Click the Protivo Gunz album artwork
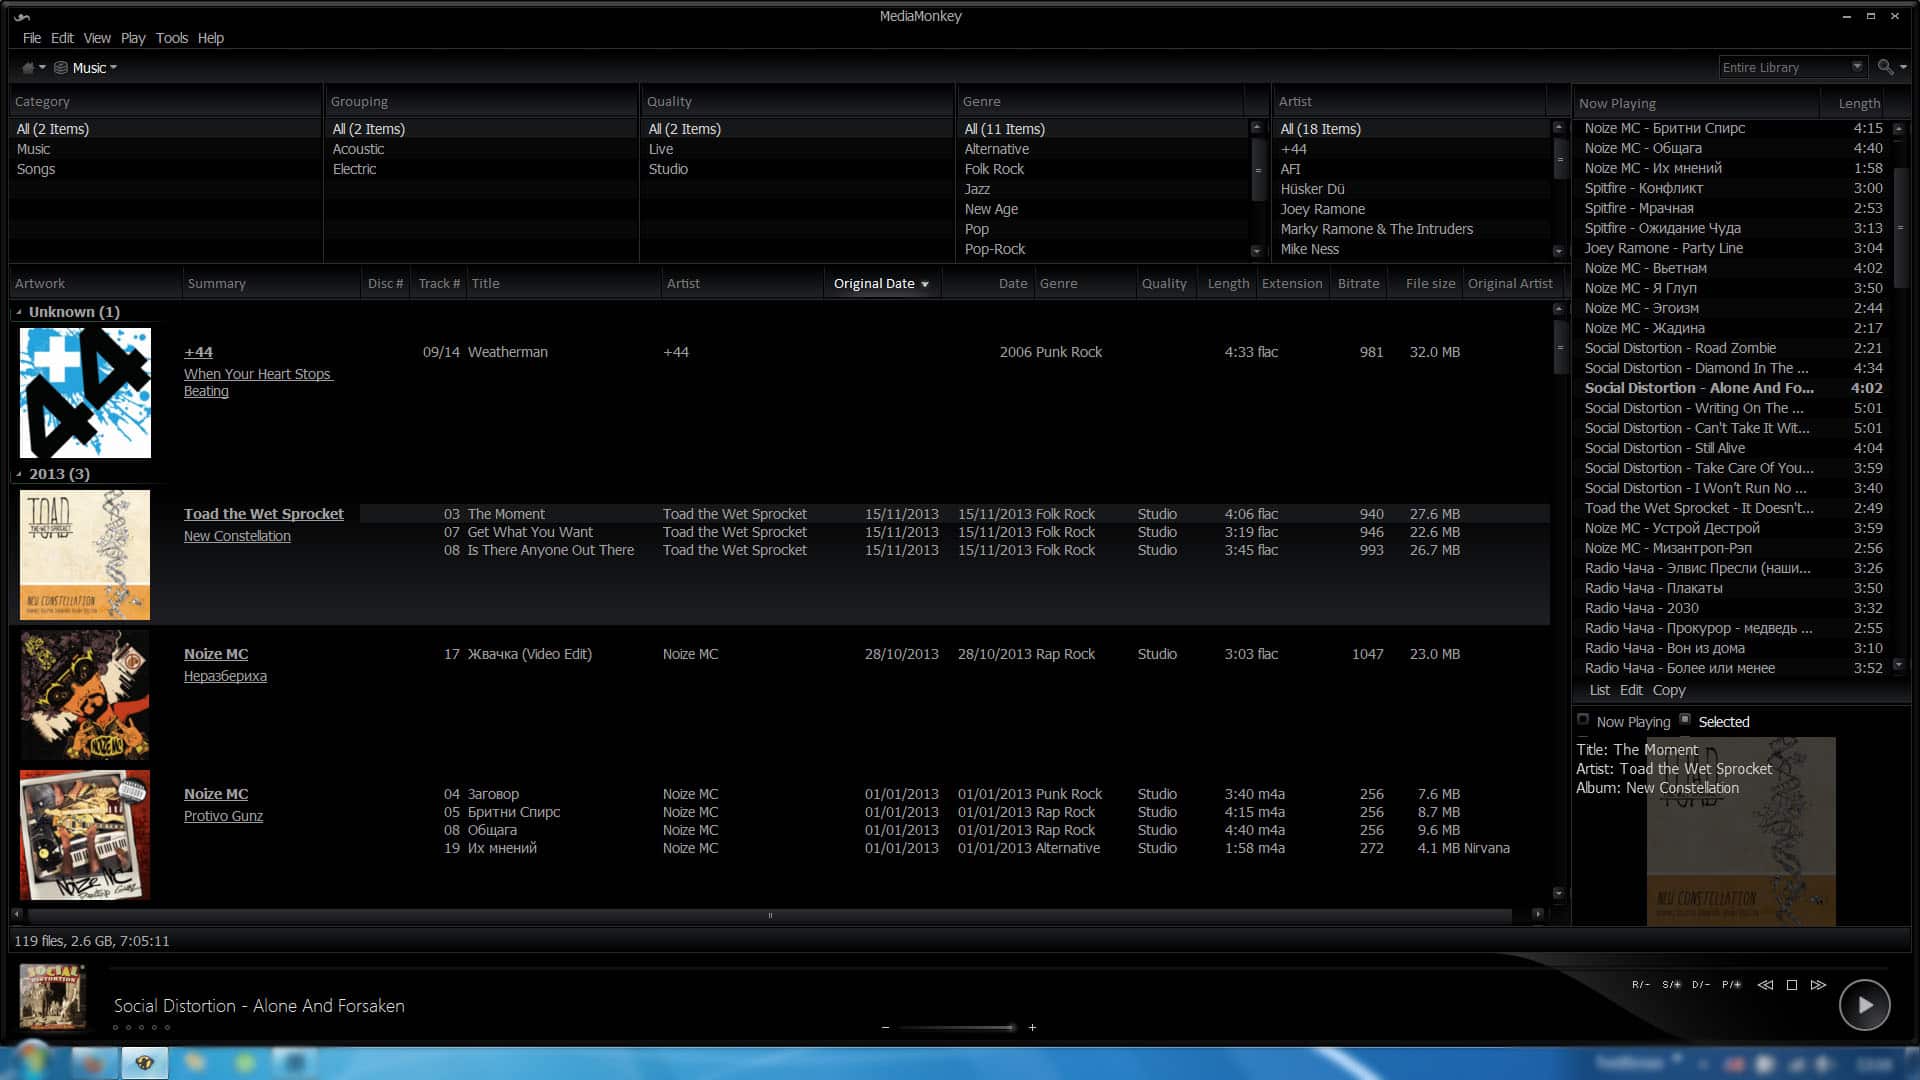 coord(85,835)
